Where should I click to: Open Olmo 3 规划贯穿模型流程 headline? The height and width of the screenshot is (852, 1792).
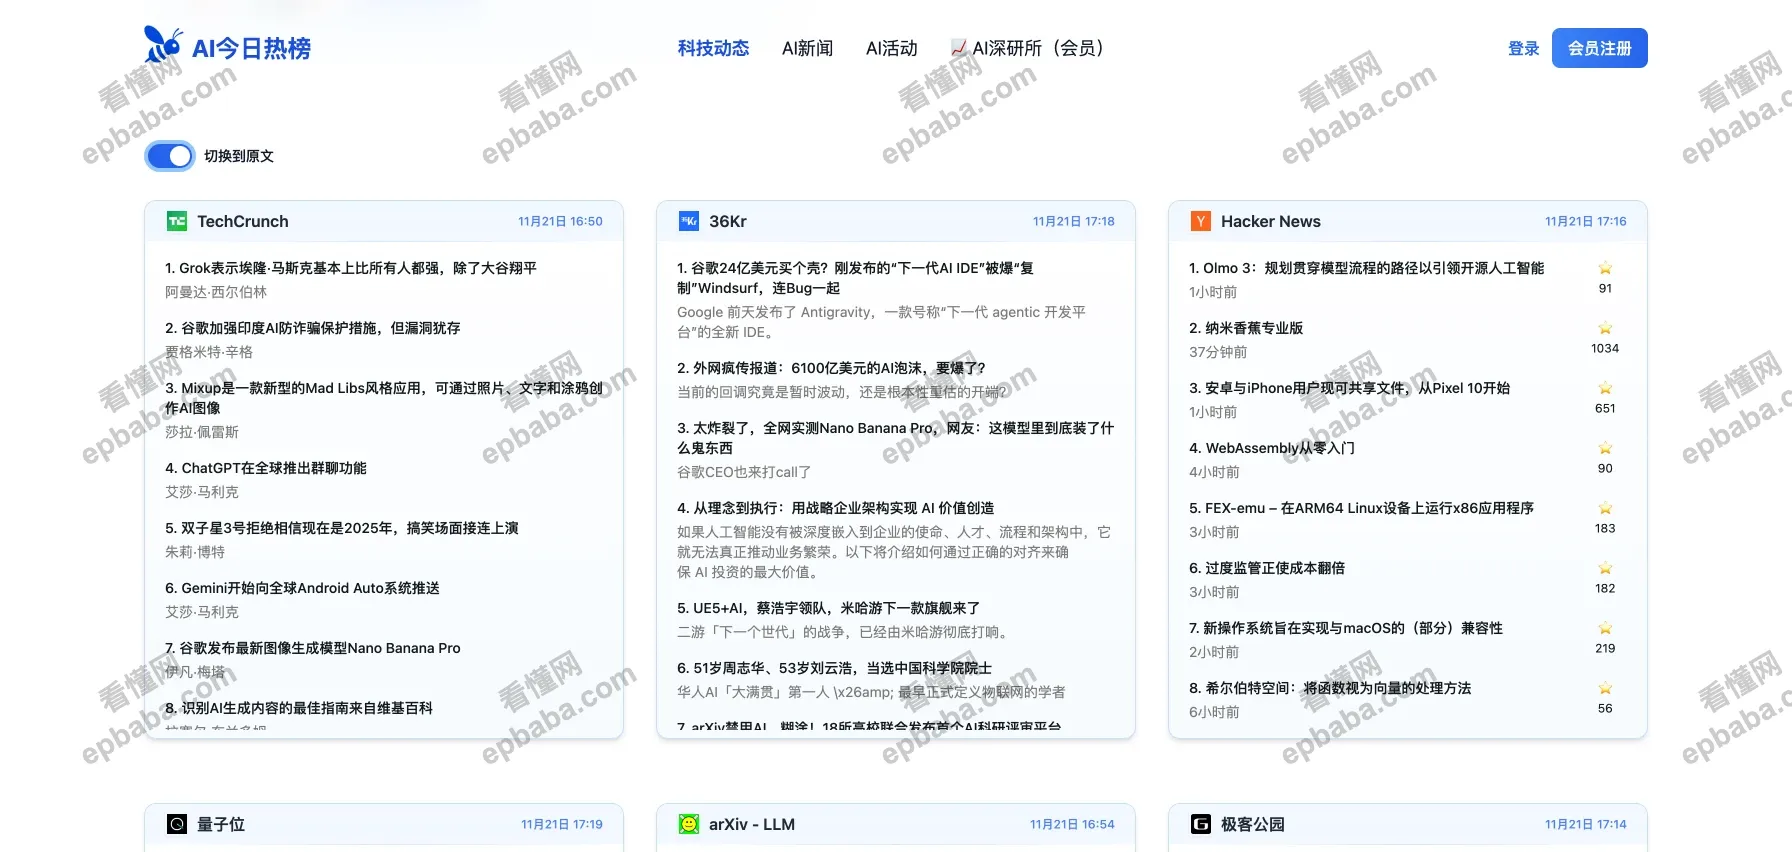click(1367, 268)
